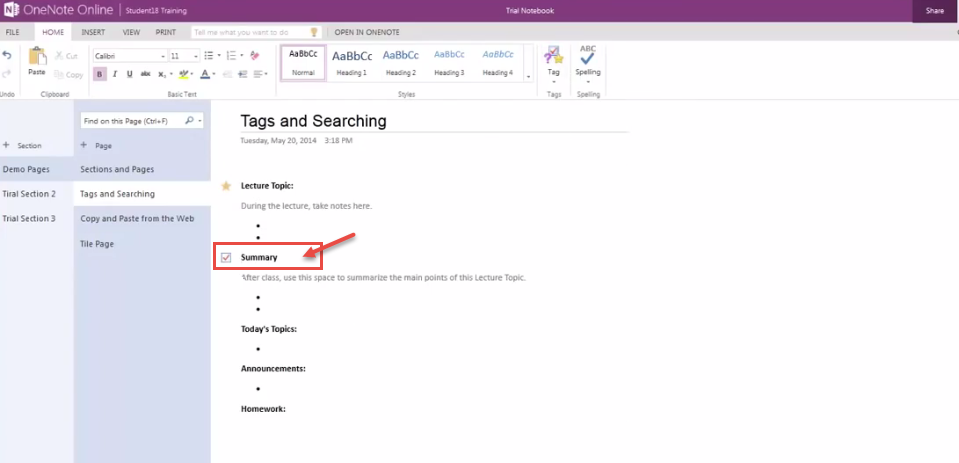Apply the Heading 4 style
The width and height of the screenshot is (959, 463).
[x=498, y=63]
